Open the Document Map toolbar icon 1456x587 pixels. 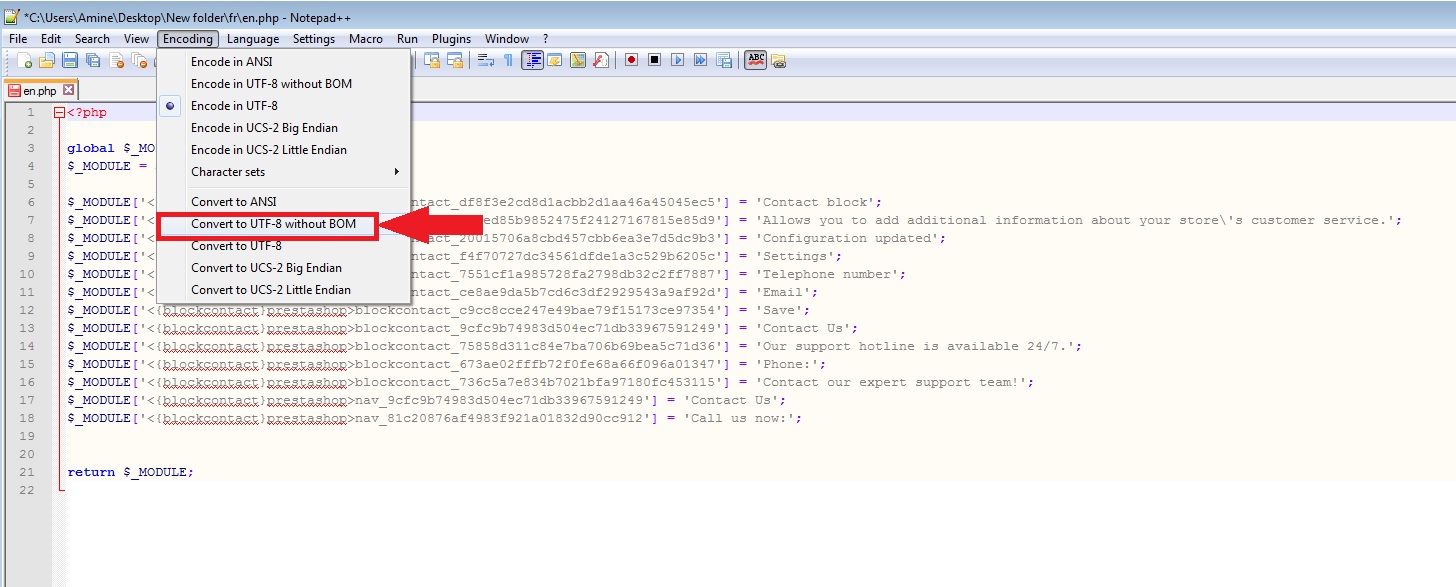tap(578, 60)
